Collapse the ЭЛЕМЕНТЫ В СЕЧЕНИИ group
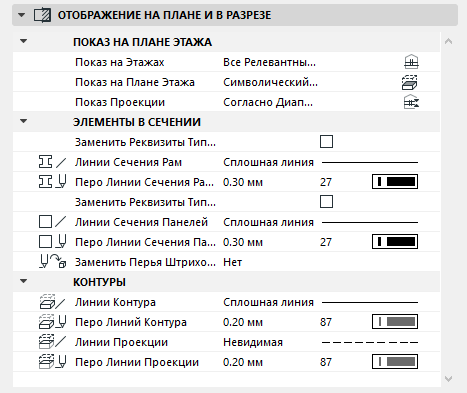Image resolution: width=467 pixels, height=393 pixels. [23, 121]
